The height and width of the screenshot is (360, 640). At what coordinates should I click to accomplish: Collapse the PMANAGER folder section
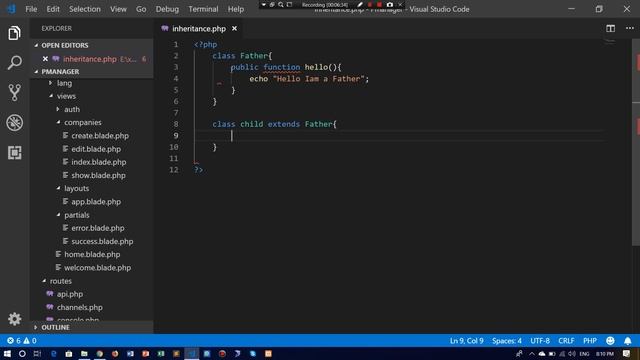36,71
